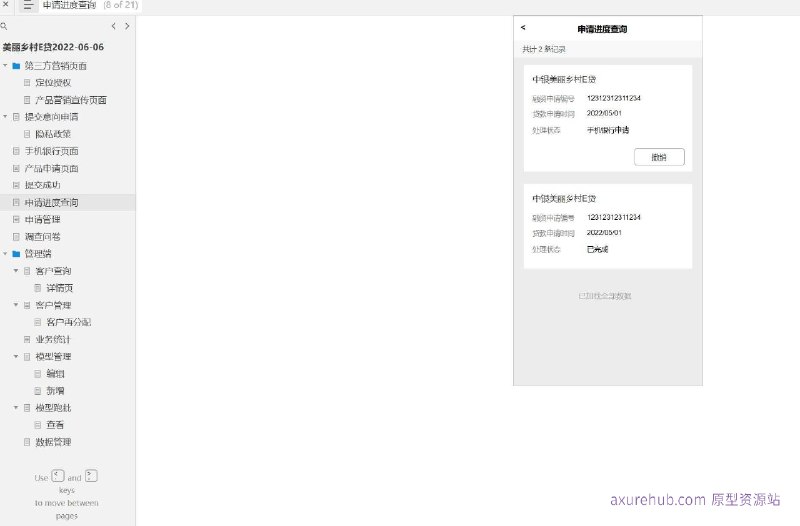
Task: Go to next page with right chevron
Action: coord(127,26)
